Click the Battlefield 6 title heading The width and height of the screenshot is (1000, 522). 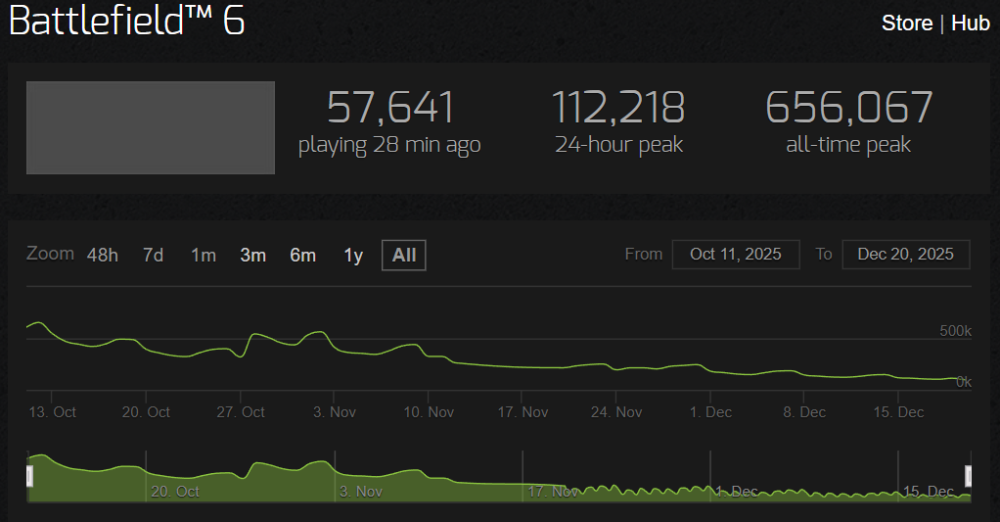pyautogui.click(x=127, y=20)
